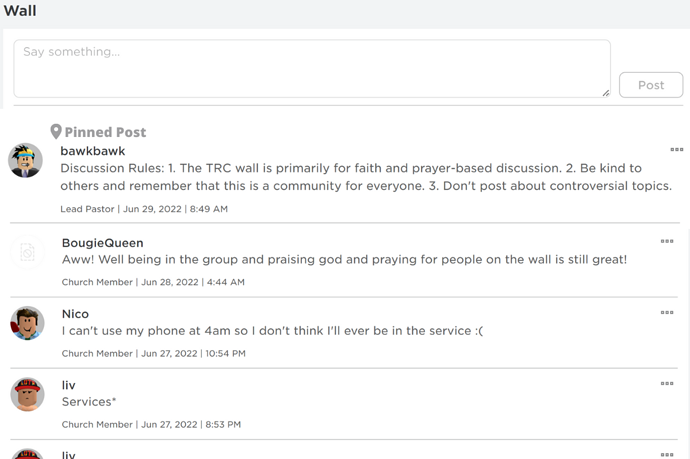Focus the Say something text box
Viewport: 690px width, 459px height.
(312, 69)
